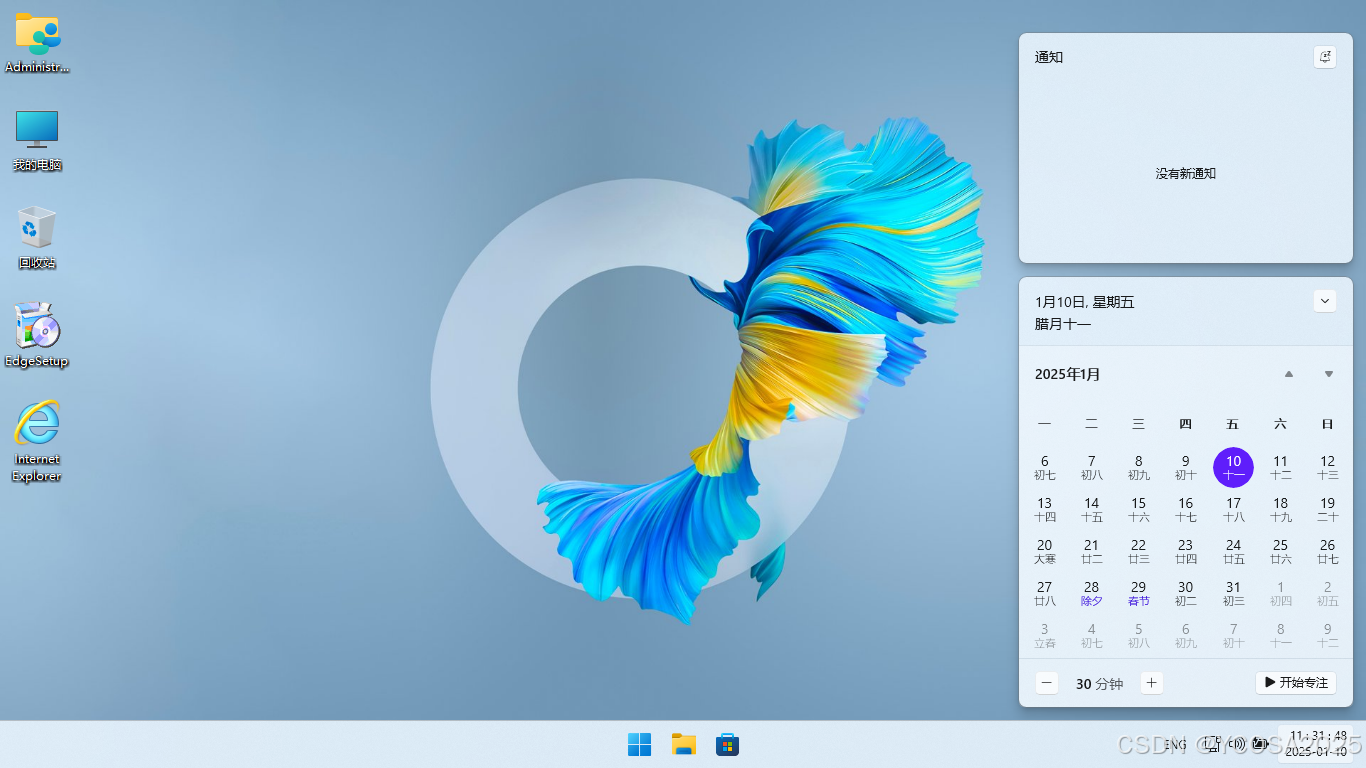Image resolution: width=1366 pixels, height=768 pixels.
Task: Select date 18 十九 in calendar
Action: tap(1280, 509)
